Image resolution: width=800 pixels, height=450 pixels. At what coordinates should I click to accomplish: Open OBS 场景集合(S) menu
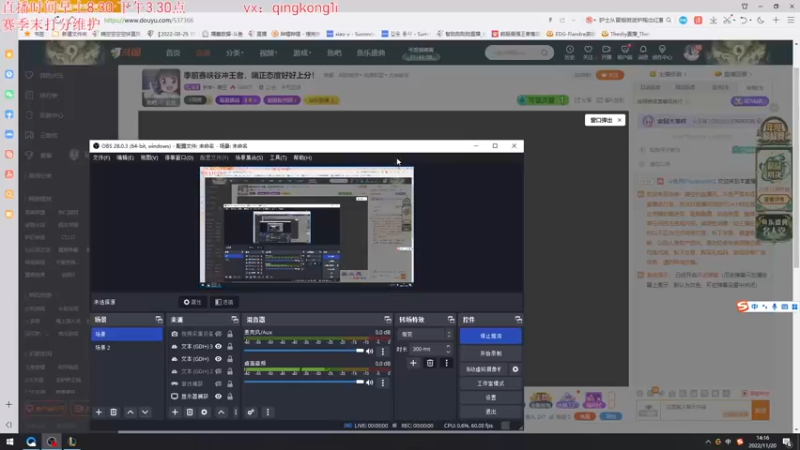249,158
